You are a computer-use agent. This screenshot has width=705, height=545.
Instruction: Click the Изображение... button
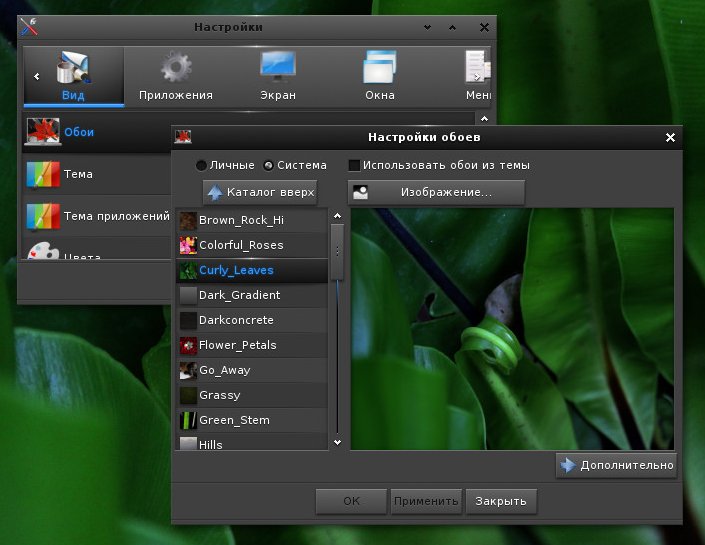pyautogui.click(x=436, y=192)
